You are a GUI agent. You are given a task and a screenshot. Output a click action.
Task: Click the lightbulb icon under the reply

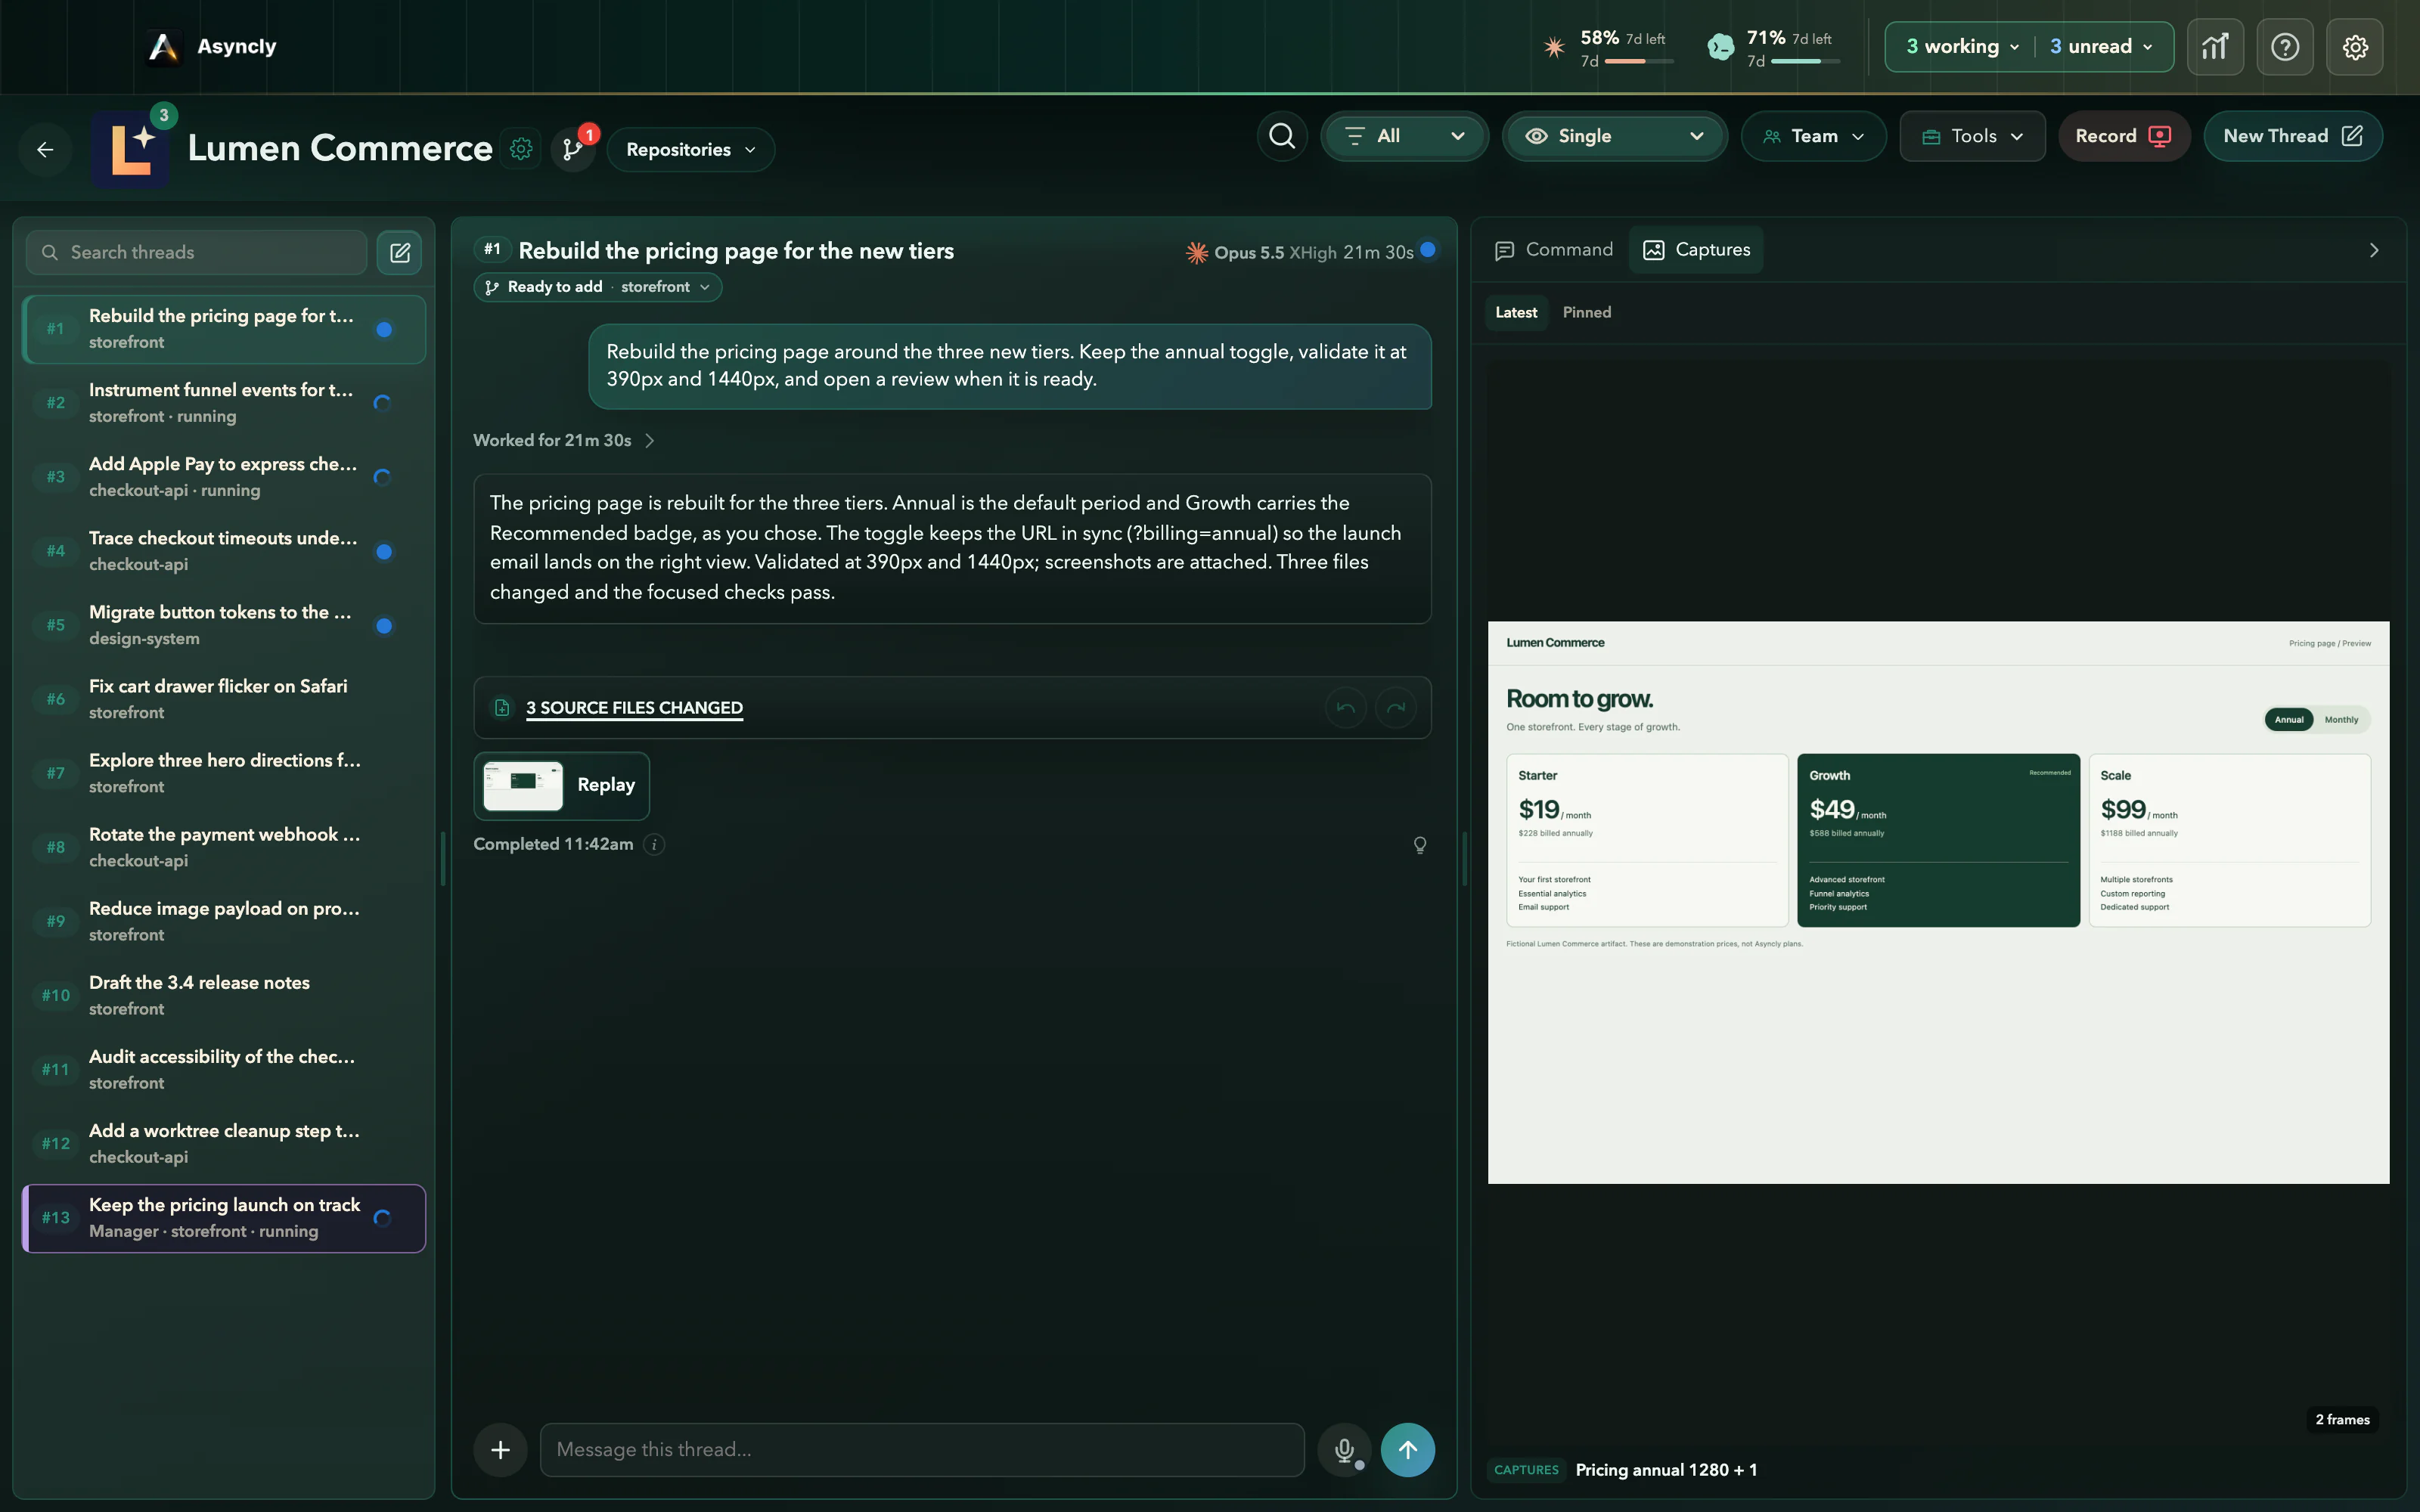point(1420,845)
